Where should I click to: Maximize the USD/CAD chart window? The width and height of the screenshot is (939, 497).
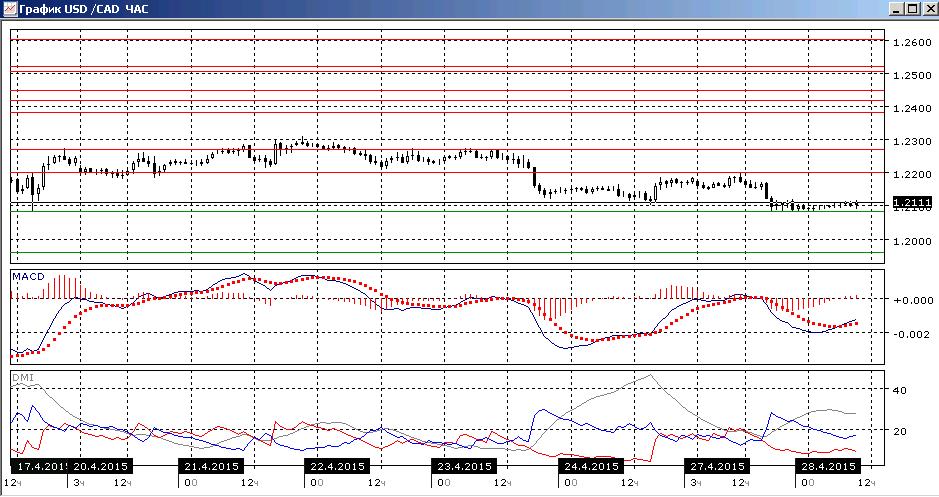pyautogui.click(x=912, y=8)
